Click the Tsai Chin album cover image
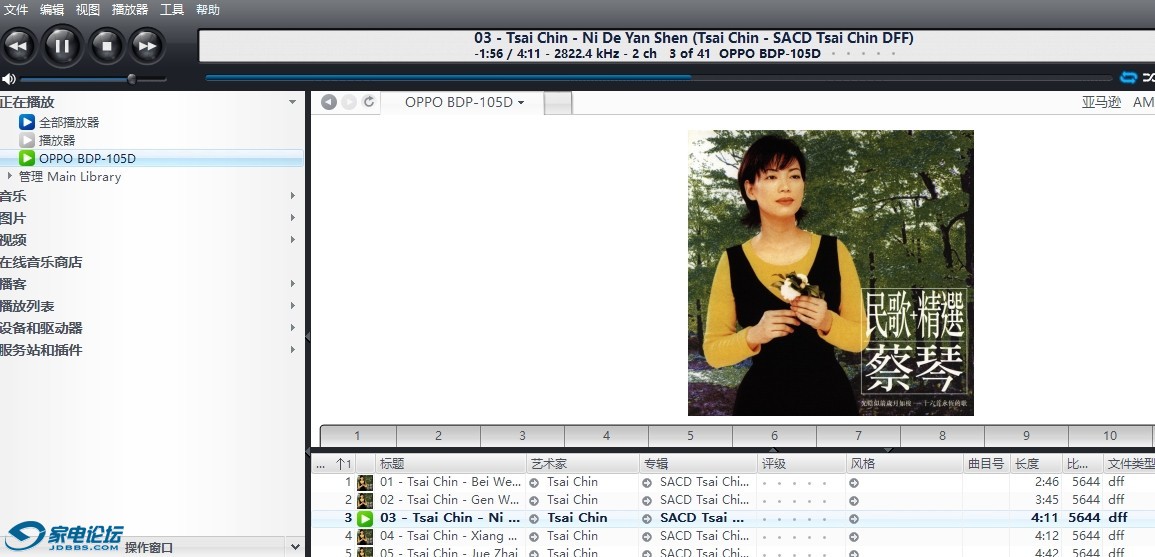This screenshot has width=1155, height=557. click(830, 272)
